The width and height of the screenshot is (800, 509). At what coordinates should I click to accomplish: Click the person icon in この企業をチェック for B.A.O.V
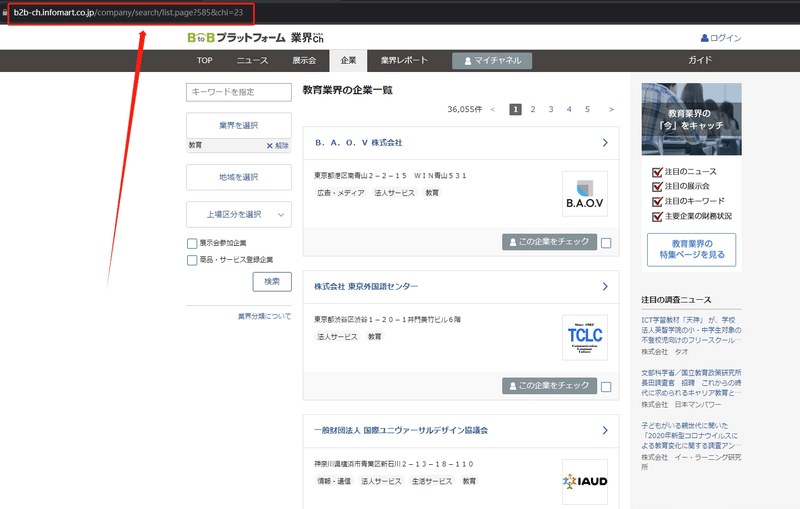pyautogui.click(x=513, y=242)
